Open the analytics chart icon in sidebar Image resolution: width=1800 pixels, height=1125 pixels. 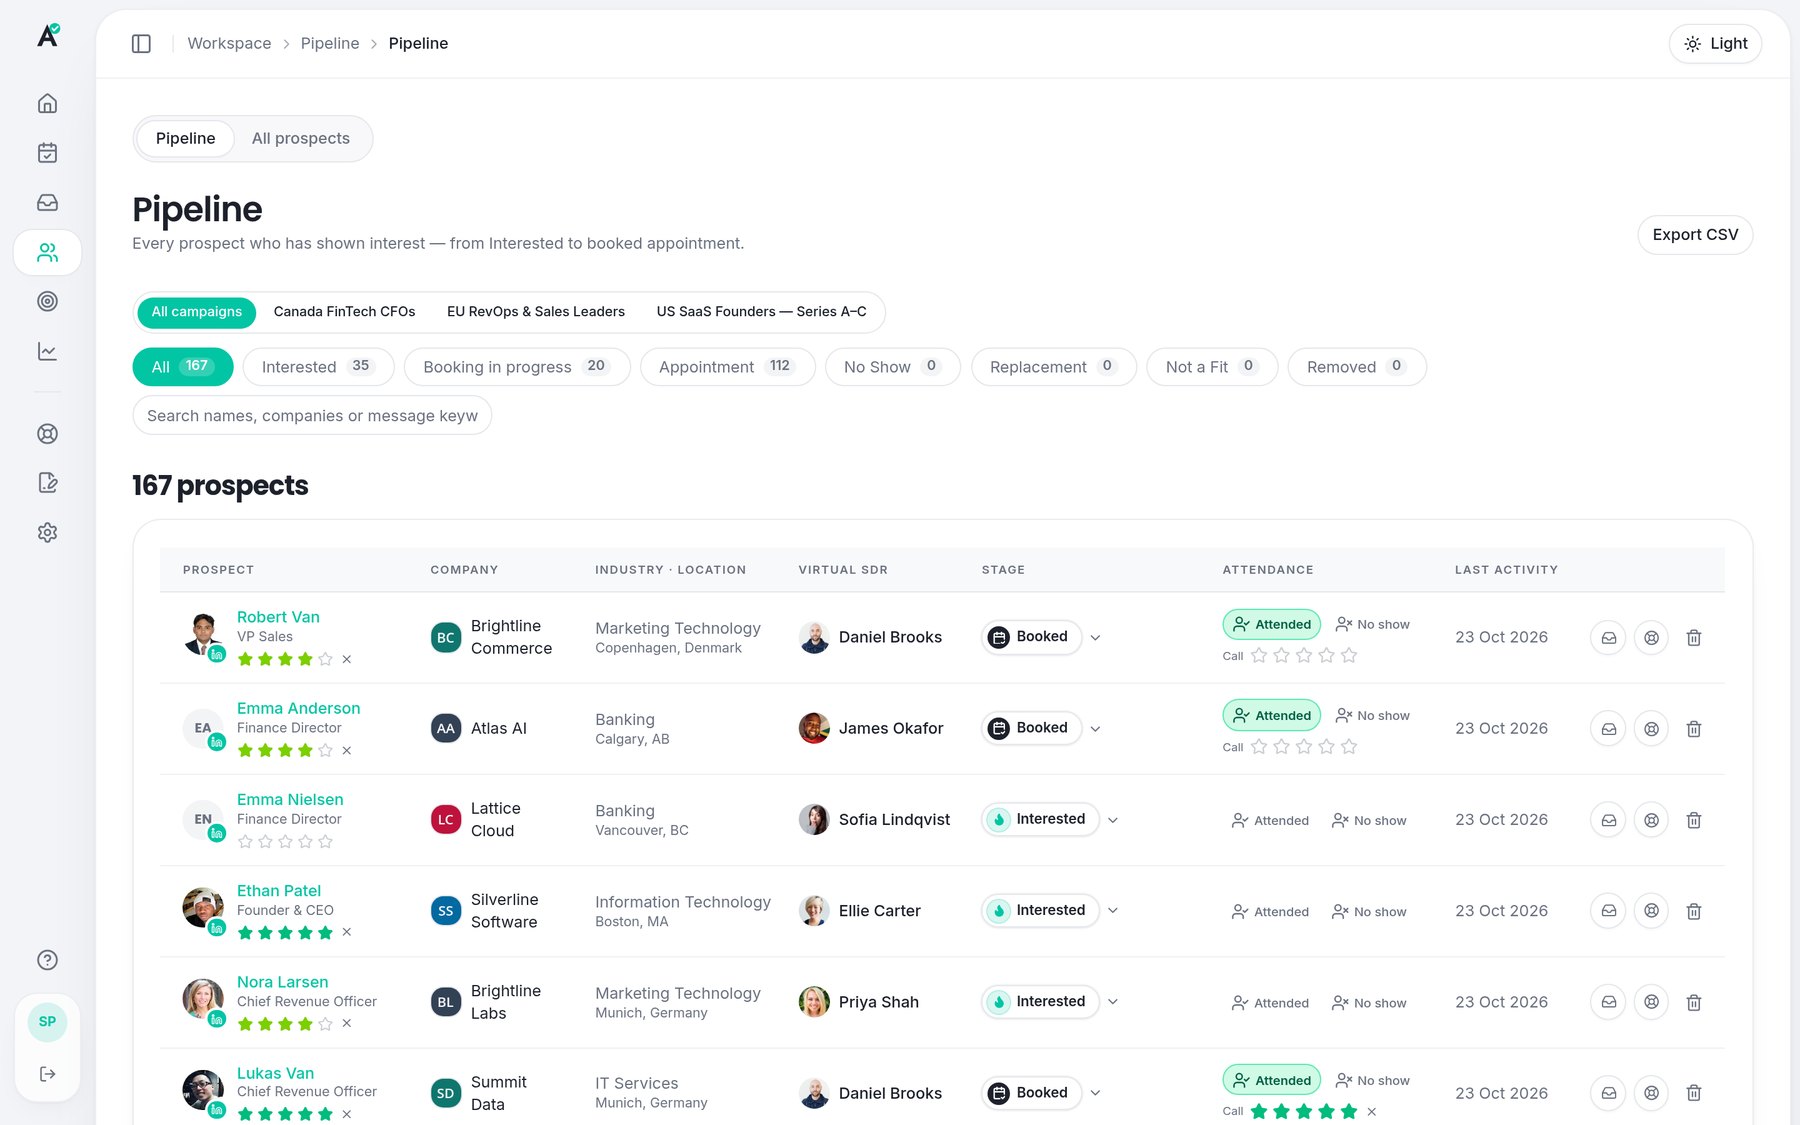tap(47, 351)
